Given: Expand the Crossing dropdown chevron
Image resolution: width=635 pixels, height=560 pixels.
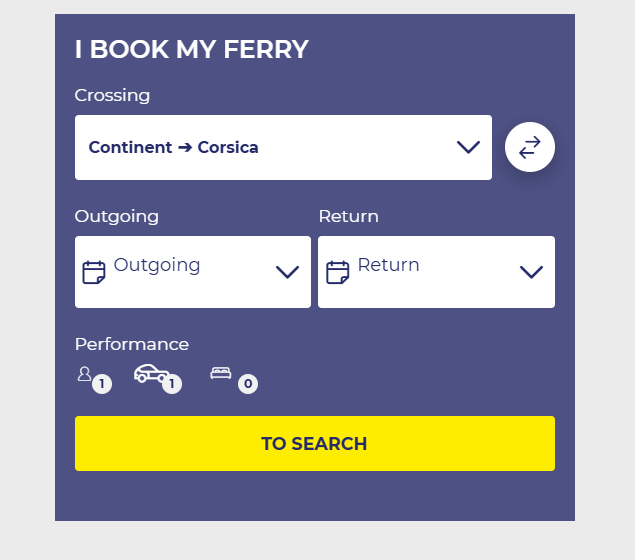Looking at the screenshot, I should tap(468, 147).
